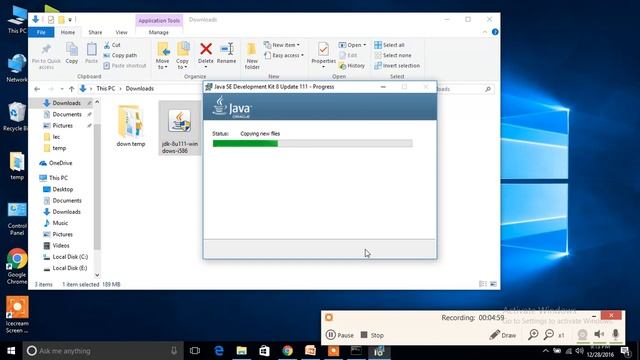Image resolution: width=640 pixels, height=360 pixels.
Task: Open New item dropdown
Action: (282, 45)
